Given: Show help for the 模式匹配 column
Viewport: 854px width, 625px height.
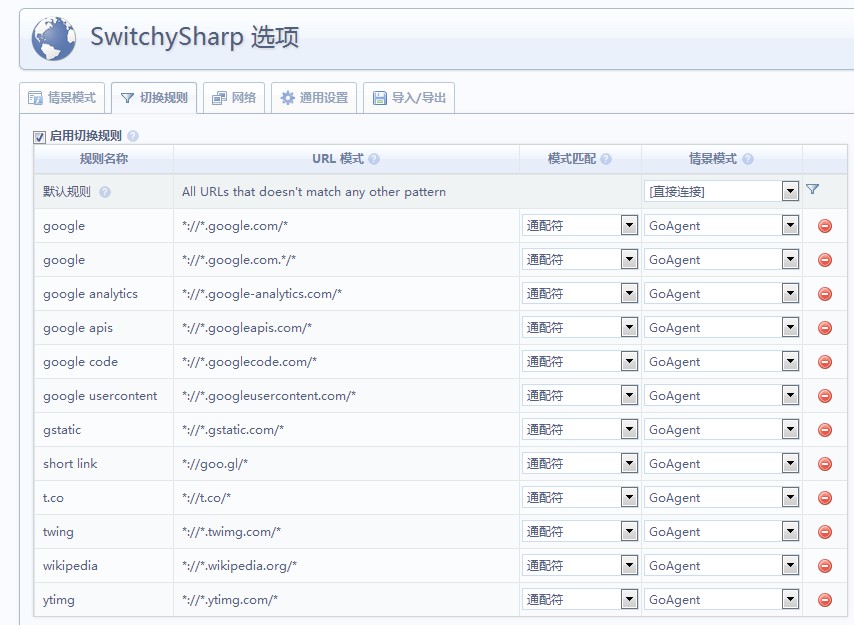Looking at the screenshot, I should pos(606,159).
